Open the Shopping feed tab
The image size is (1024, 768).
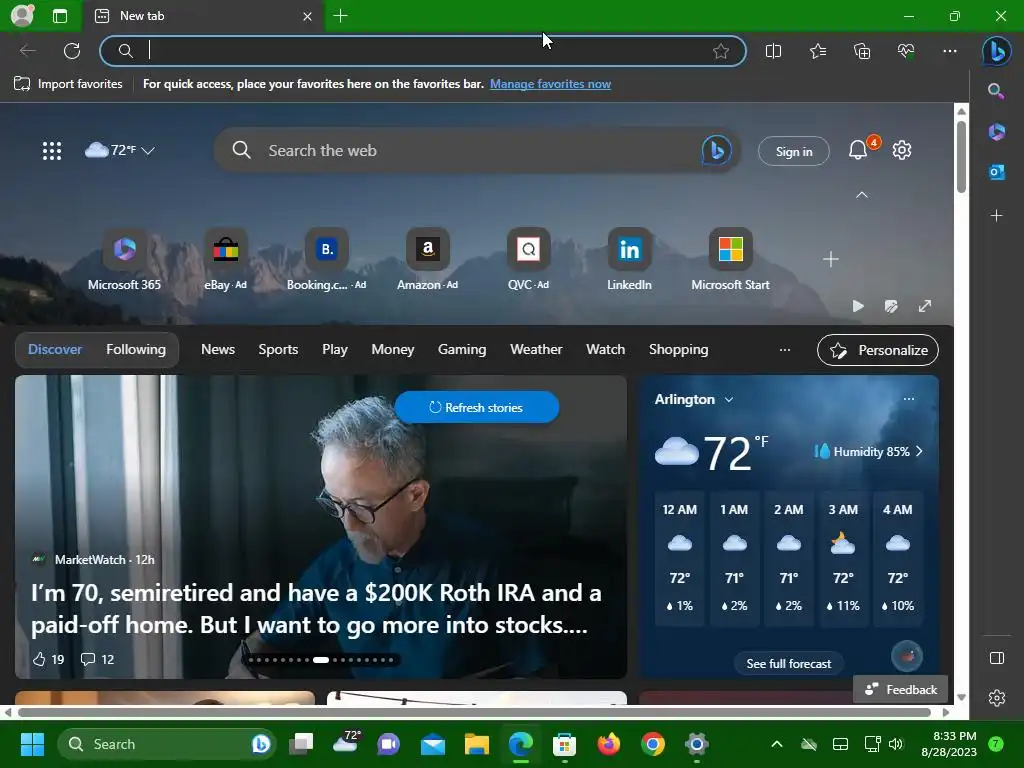tap(679, 349)
